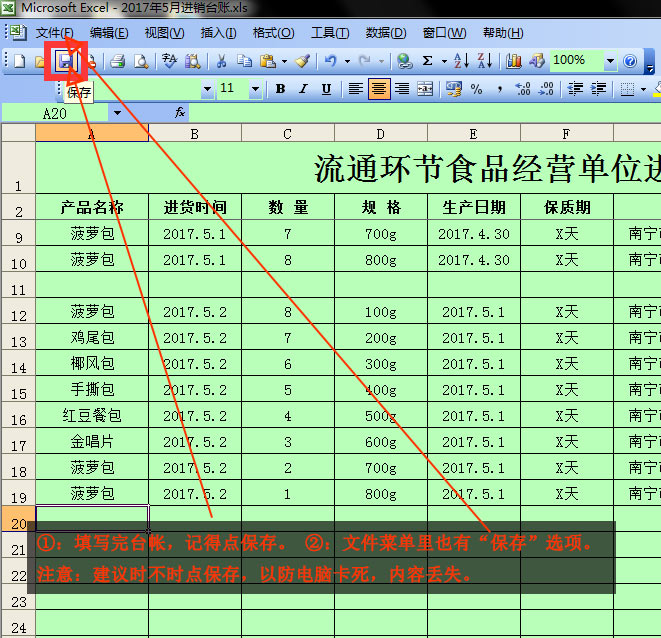Click the Cut scissors icon

[221, 61]
